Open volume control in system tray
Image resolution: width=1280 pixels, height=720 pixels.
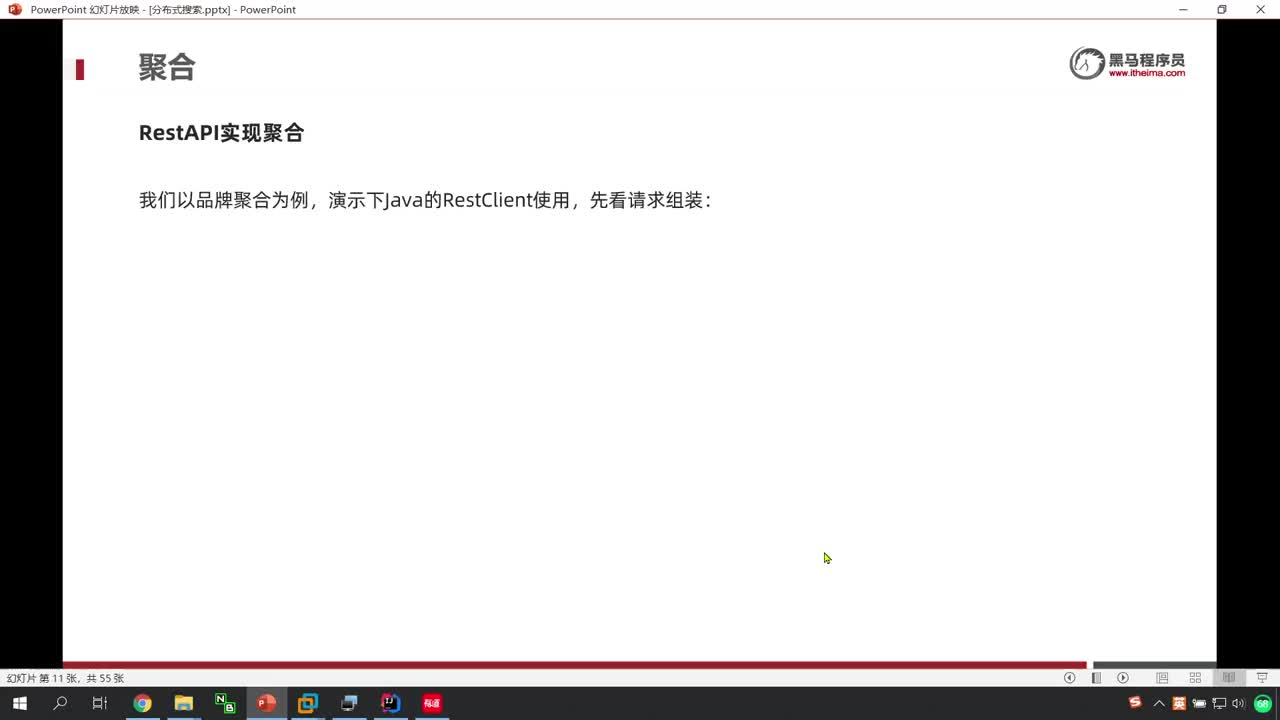(1239, 703)
